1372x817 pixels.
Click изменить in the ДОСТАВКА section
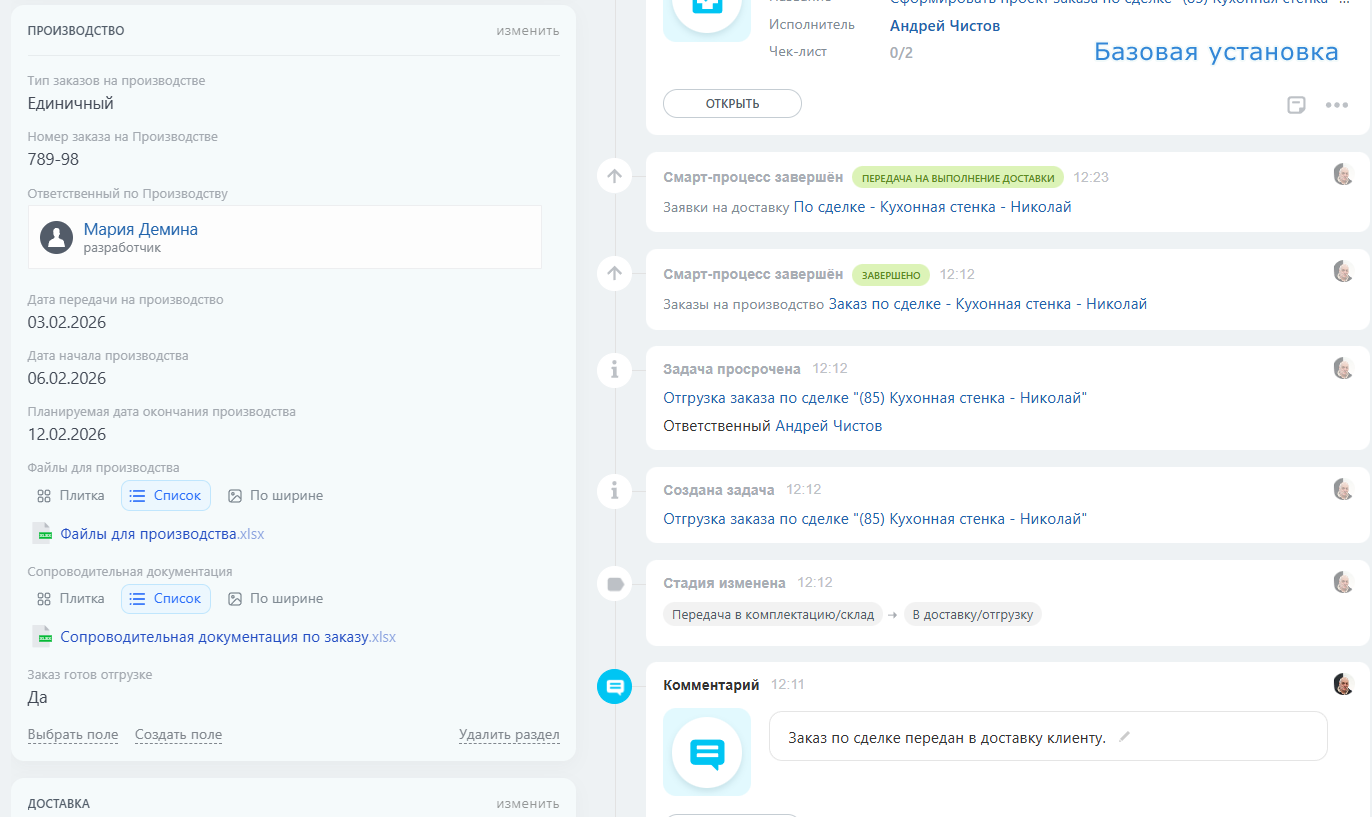click(x=528, y=803)
